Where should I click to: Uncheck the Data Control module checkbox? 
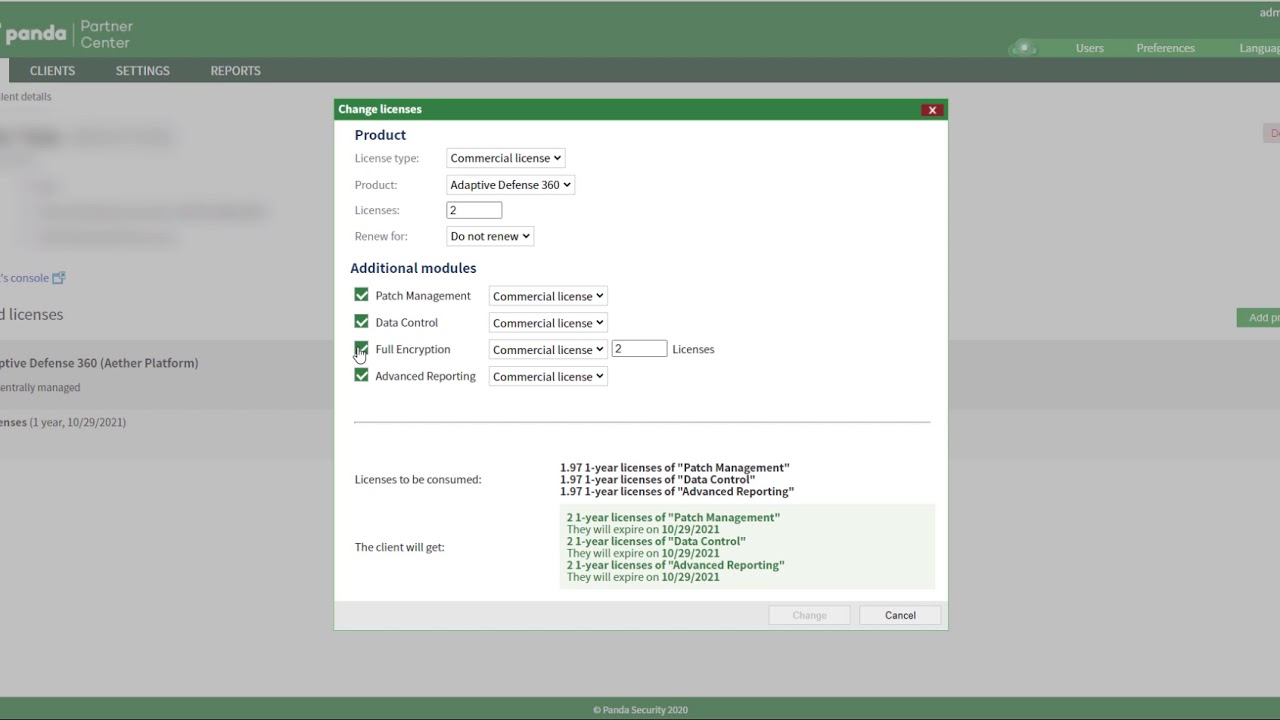(361, 322)
